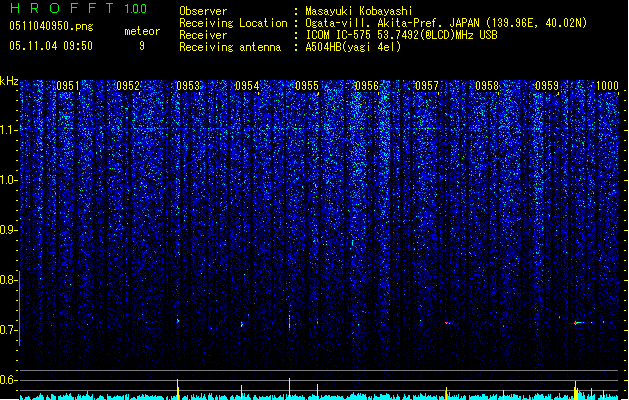Click the 0954 time marker
This screenshot has height=400, width=629.
coord(247,86)
